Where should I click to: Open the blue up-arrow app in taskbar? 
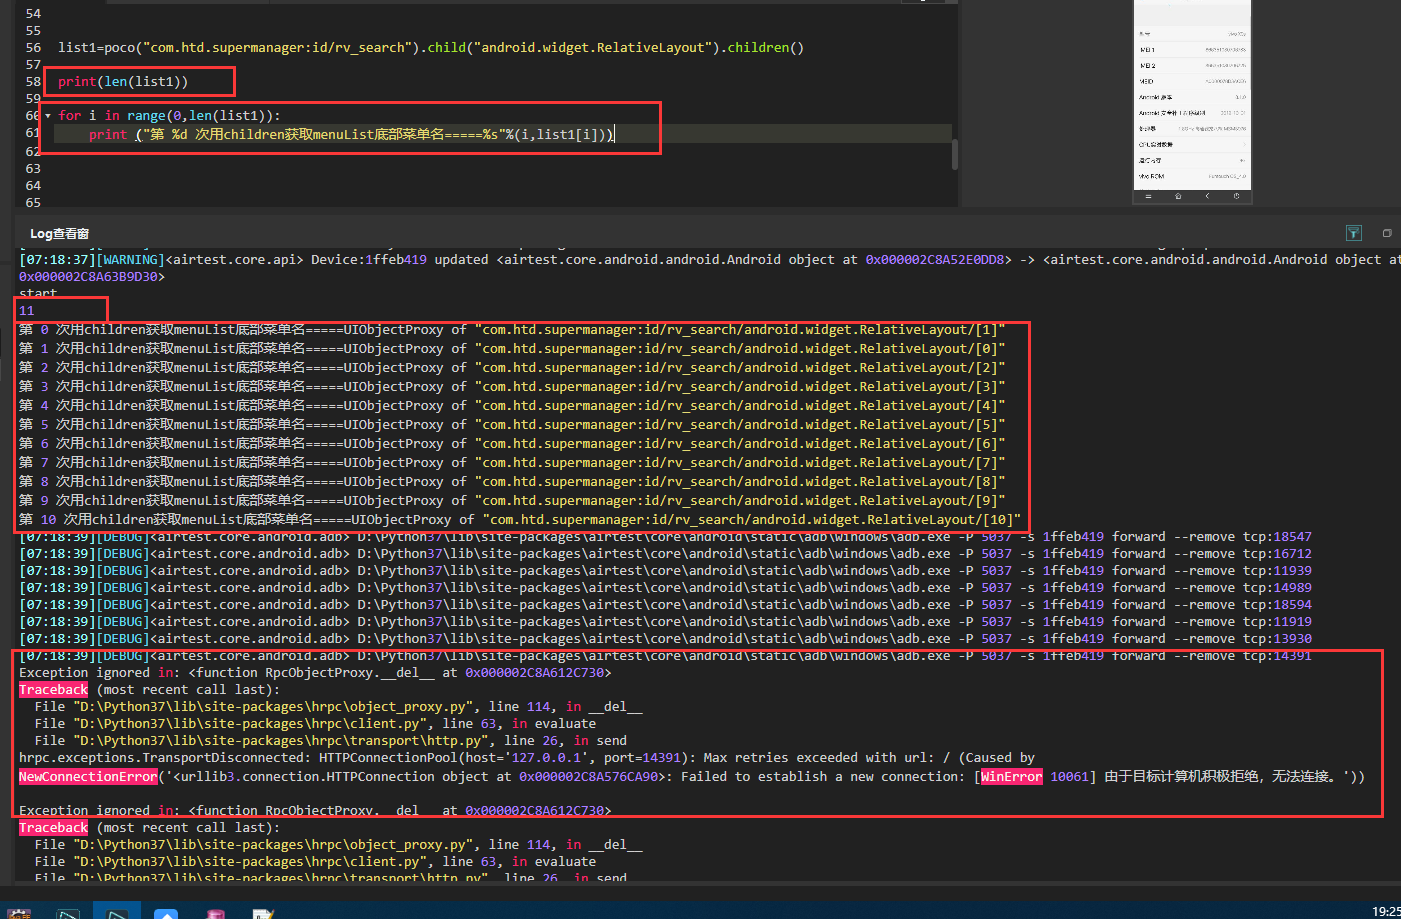166,913
